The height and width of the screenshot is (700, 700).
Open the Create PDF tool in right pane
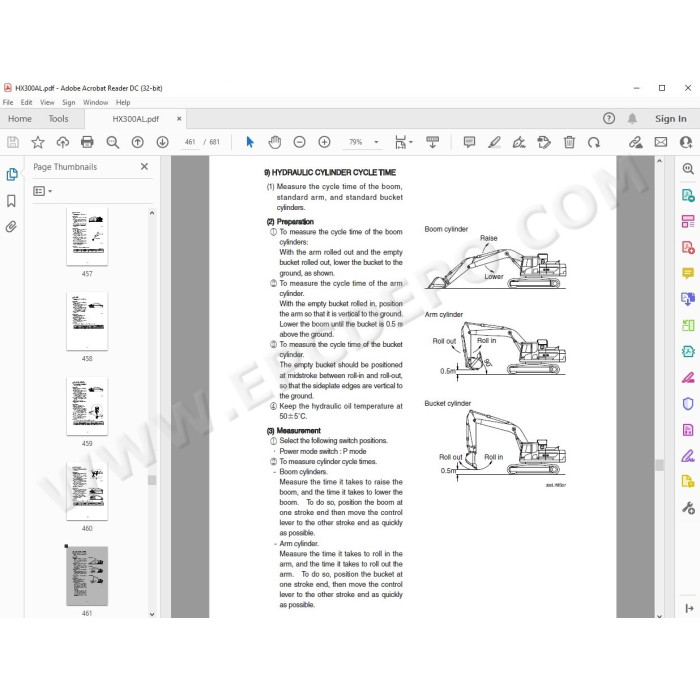(x=688, y=247)
